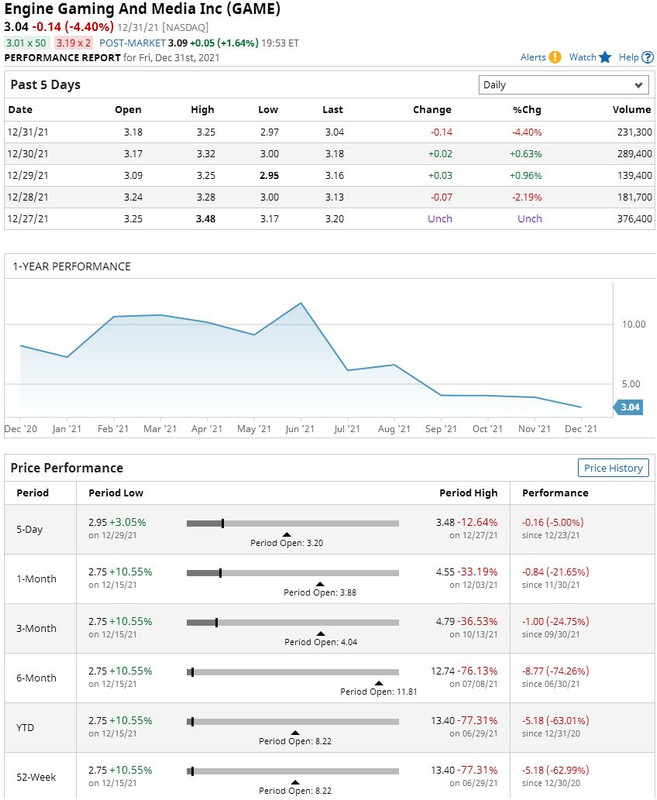Screen dimensions: 657x800
Task: Click the Period Open: 3.20 marker
Action: (287, 540)
